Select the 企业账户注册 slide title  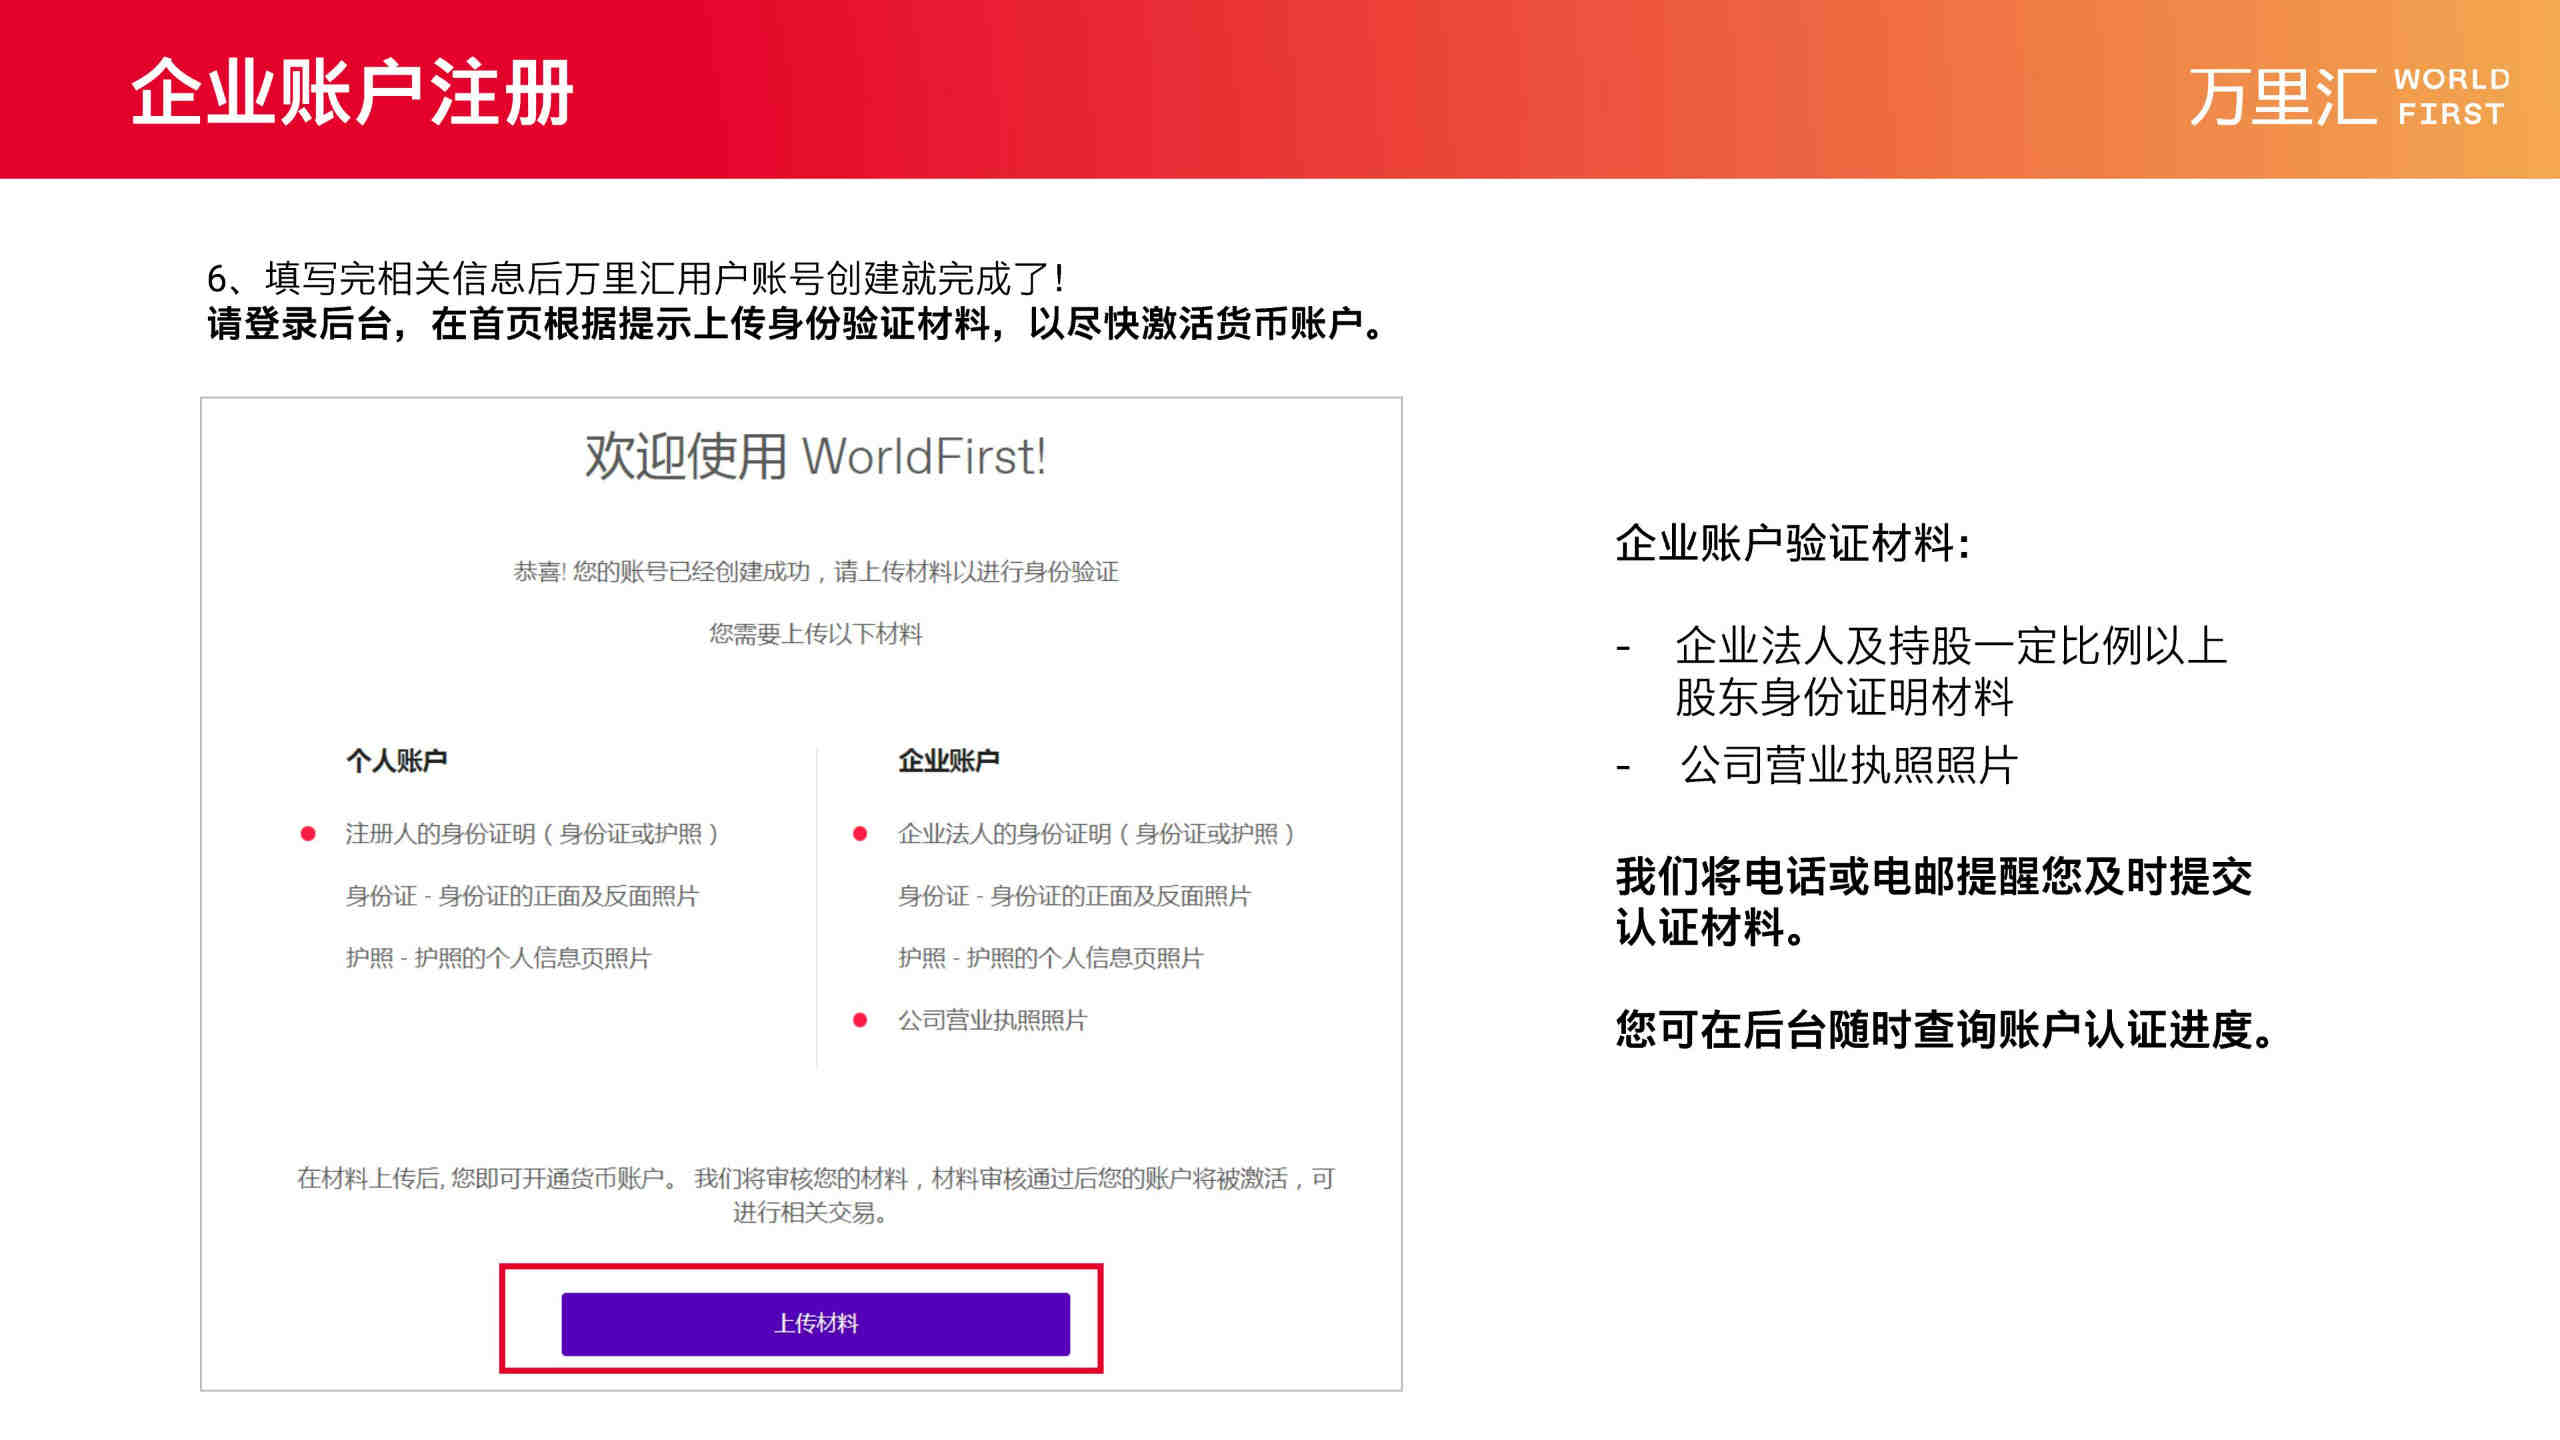pyautogui.click(x=352, y=92)
